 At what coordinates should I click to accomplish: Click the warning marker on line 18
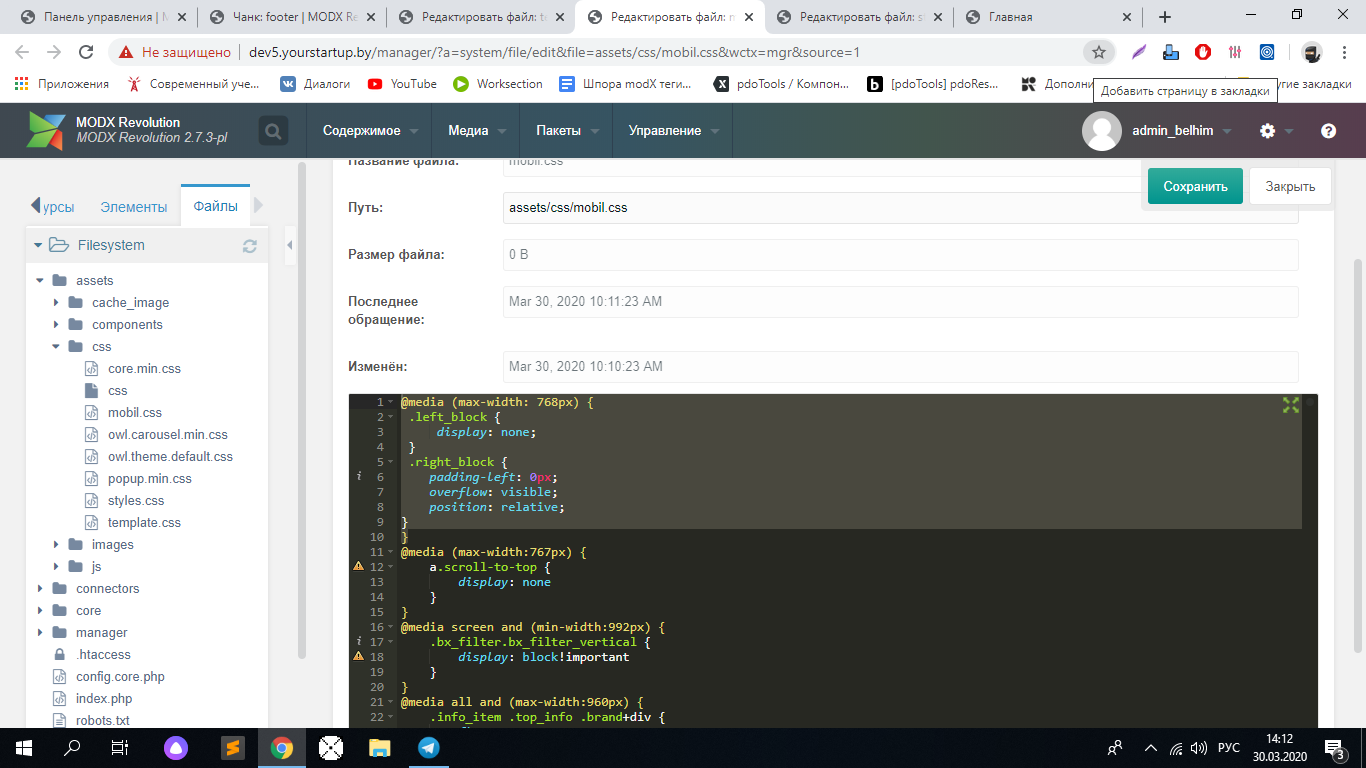point(358,657)
